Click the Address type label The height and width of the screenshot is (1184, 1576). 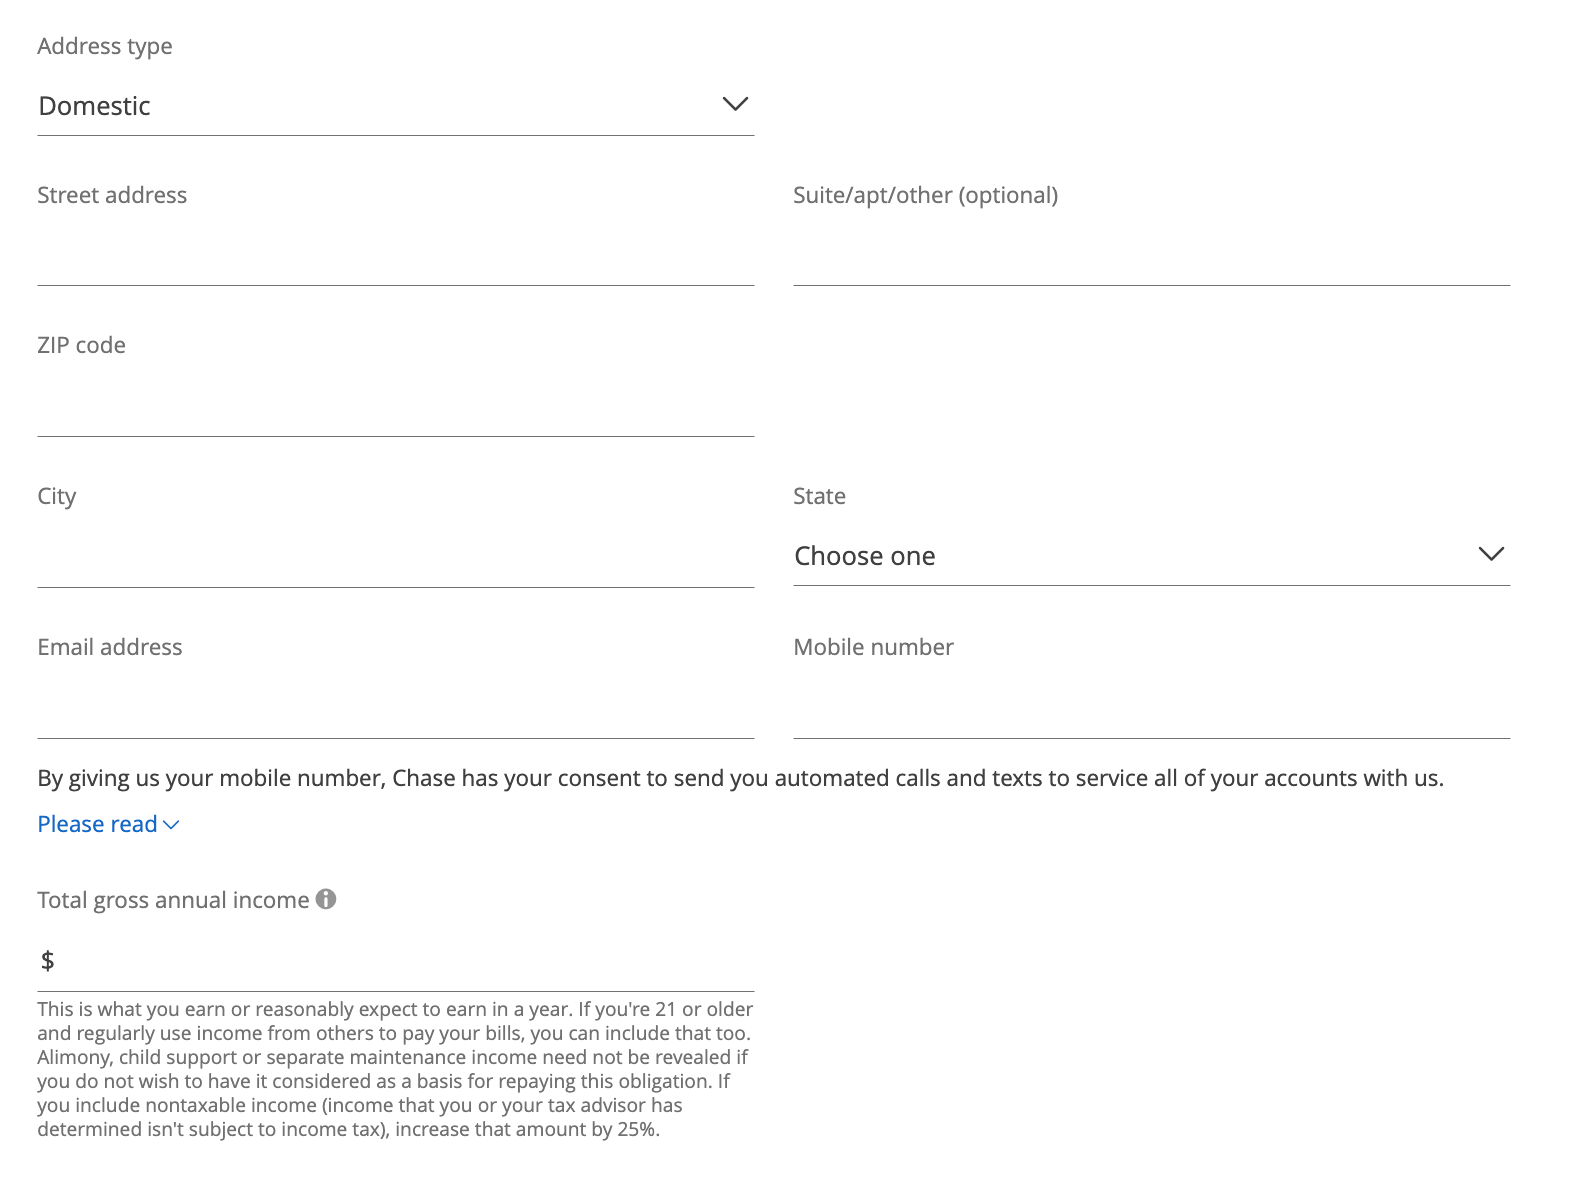pyautogui.click(x=105, y=46)
